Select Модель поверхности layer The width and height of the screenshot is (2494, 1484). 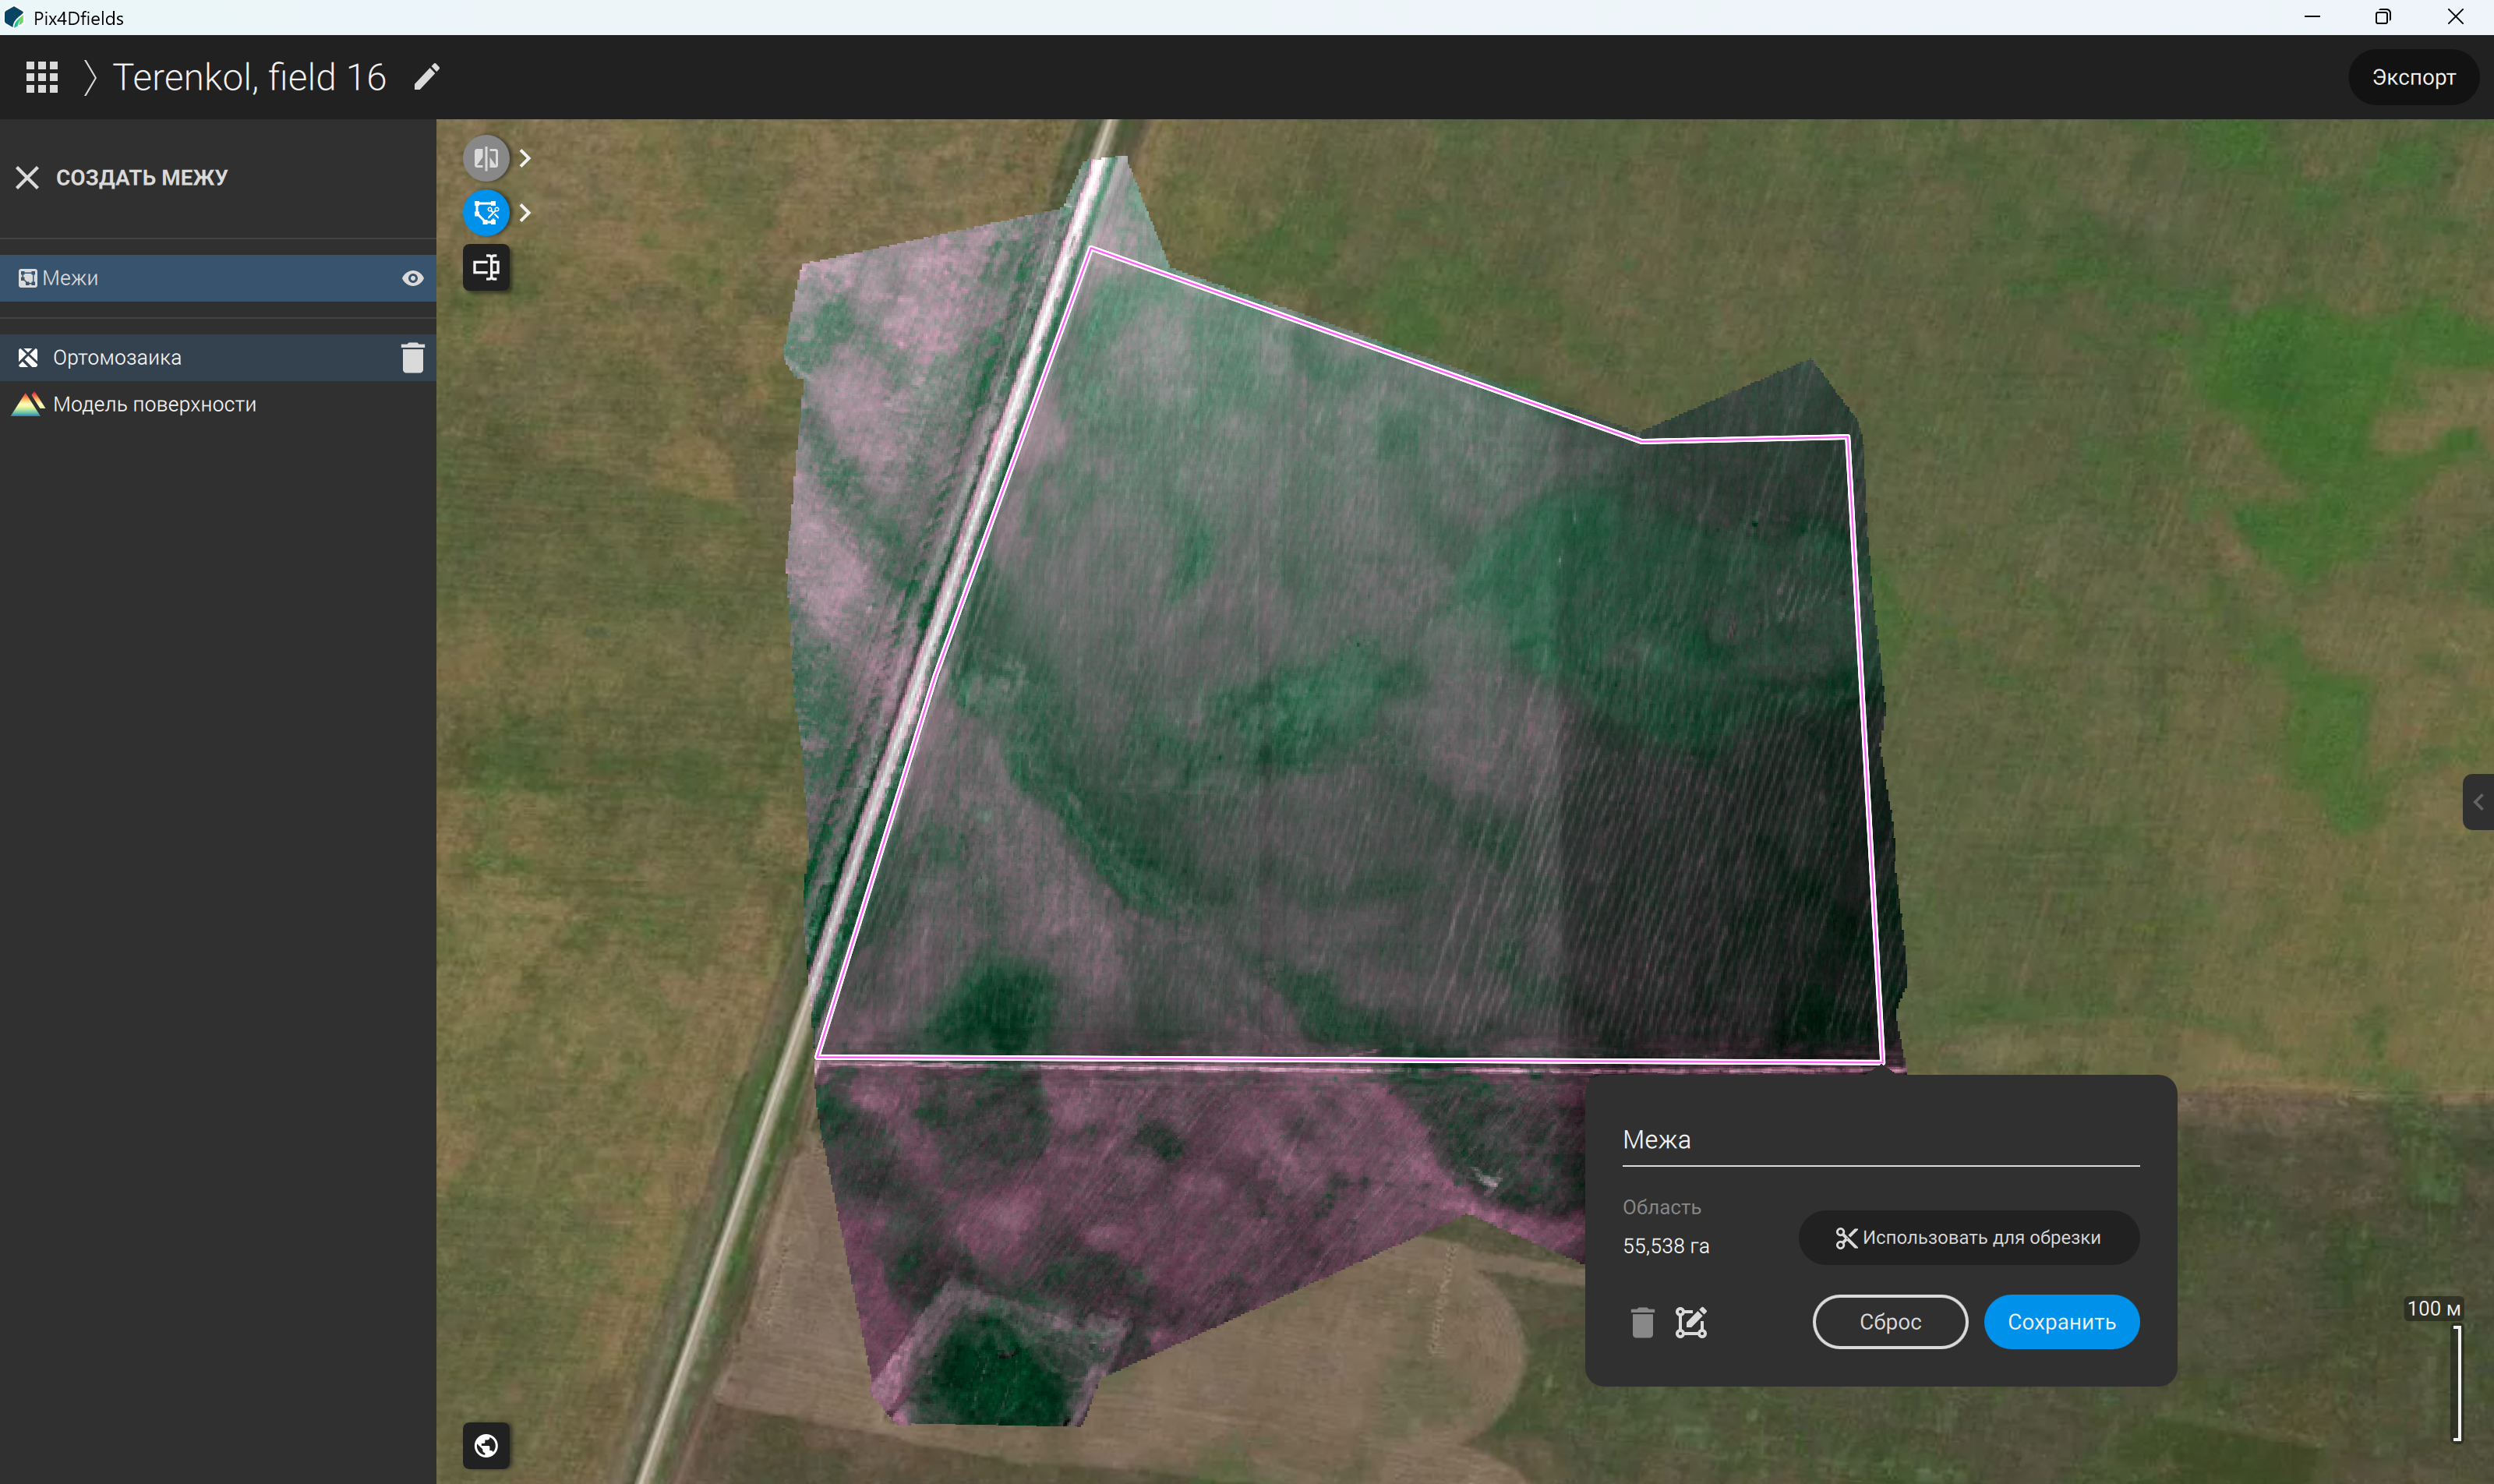click(218, 404)
